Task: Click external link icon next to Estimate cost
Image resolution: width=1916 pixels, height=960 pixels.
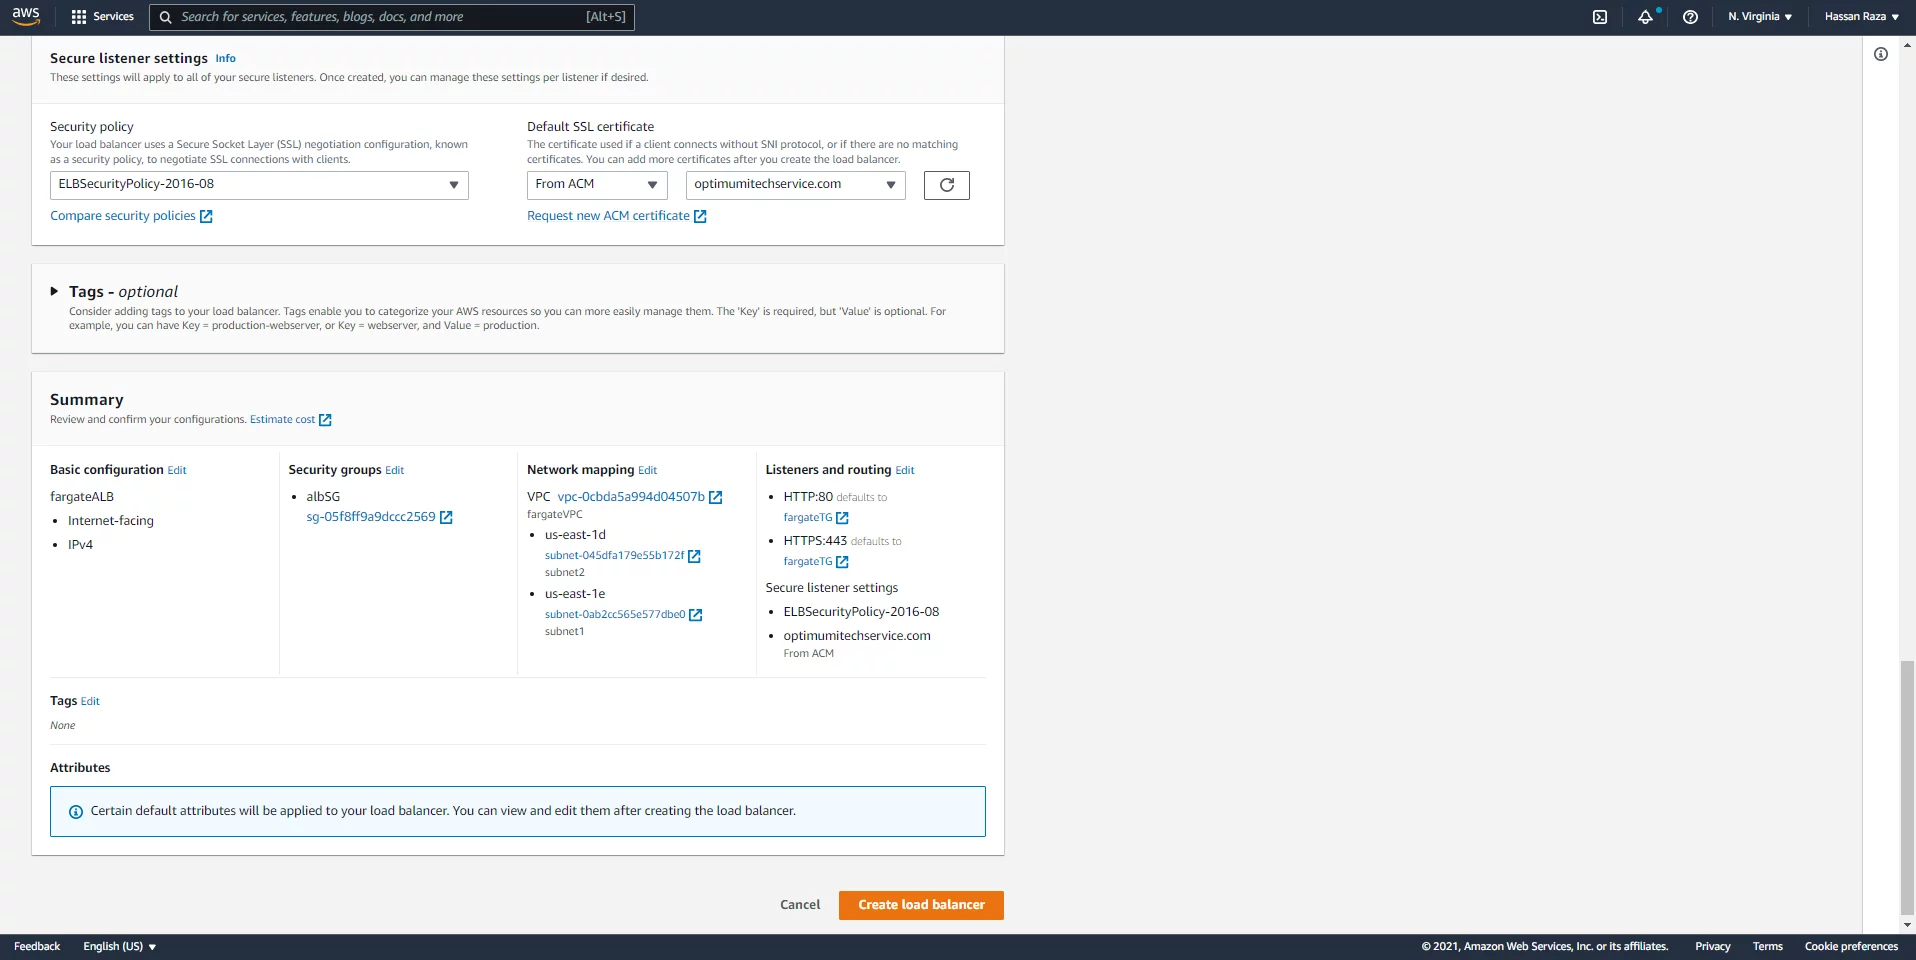Action: pyautogui.click(x=325, y=420)
